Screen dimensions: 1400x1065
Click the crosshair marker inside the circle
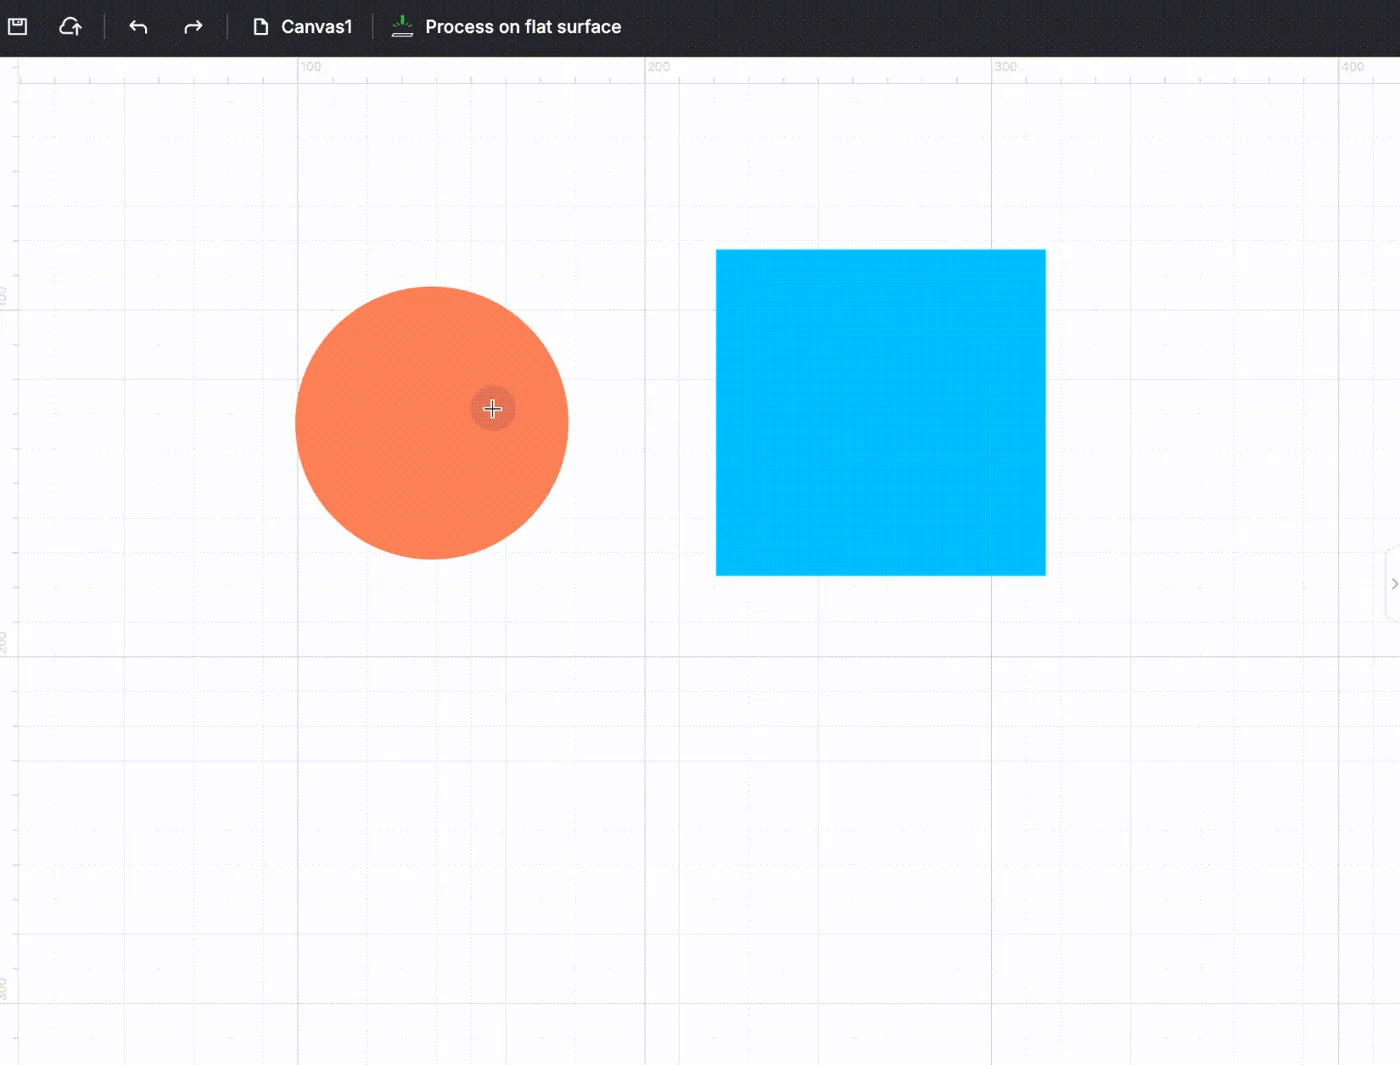(x=492, y=408)
